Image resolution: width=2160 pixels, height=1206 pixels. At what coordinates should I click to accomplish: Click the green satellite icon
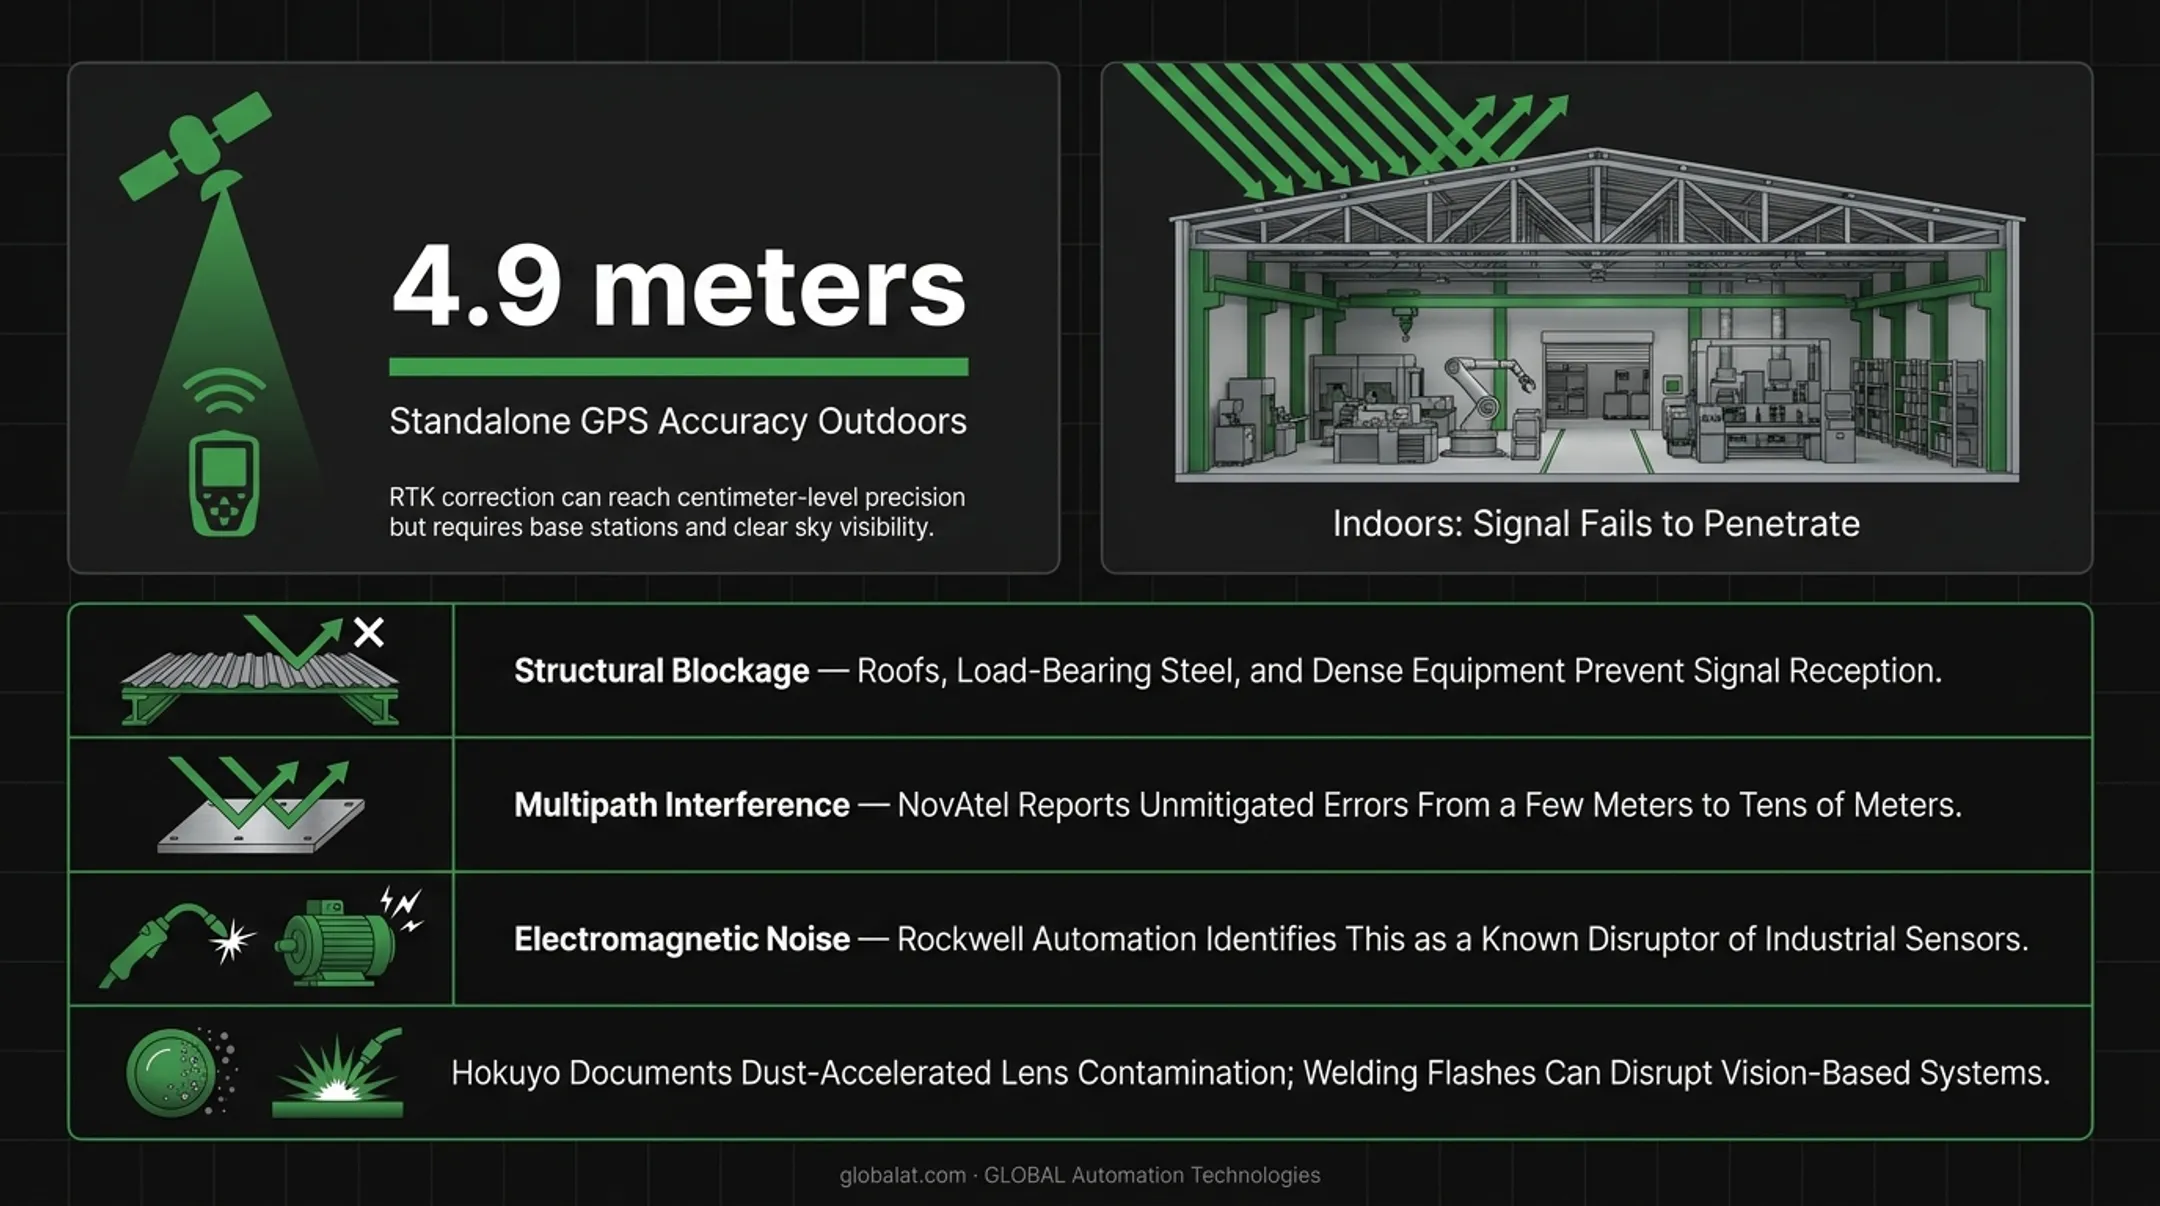tap(196, 146)
